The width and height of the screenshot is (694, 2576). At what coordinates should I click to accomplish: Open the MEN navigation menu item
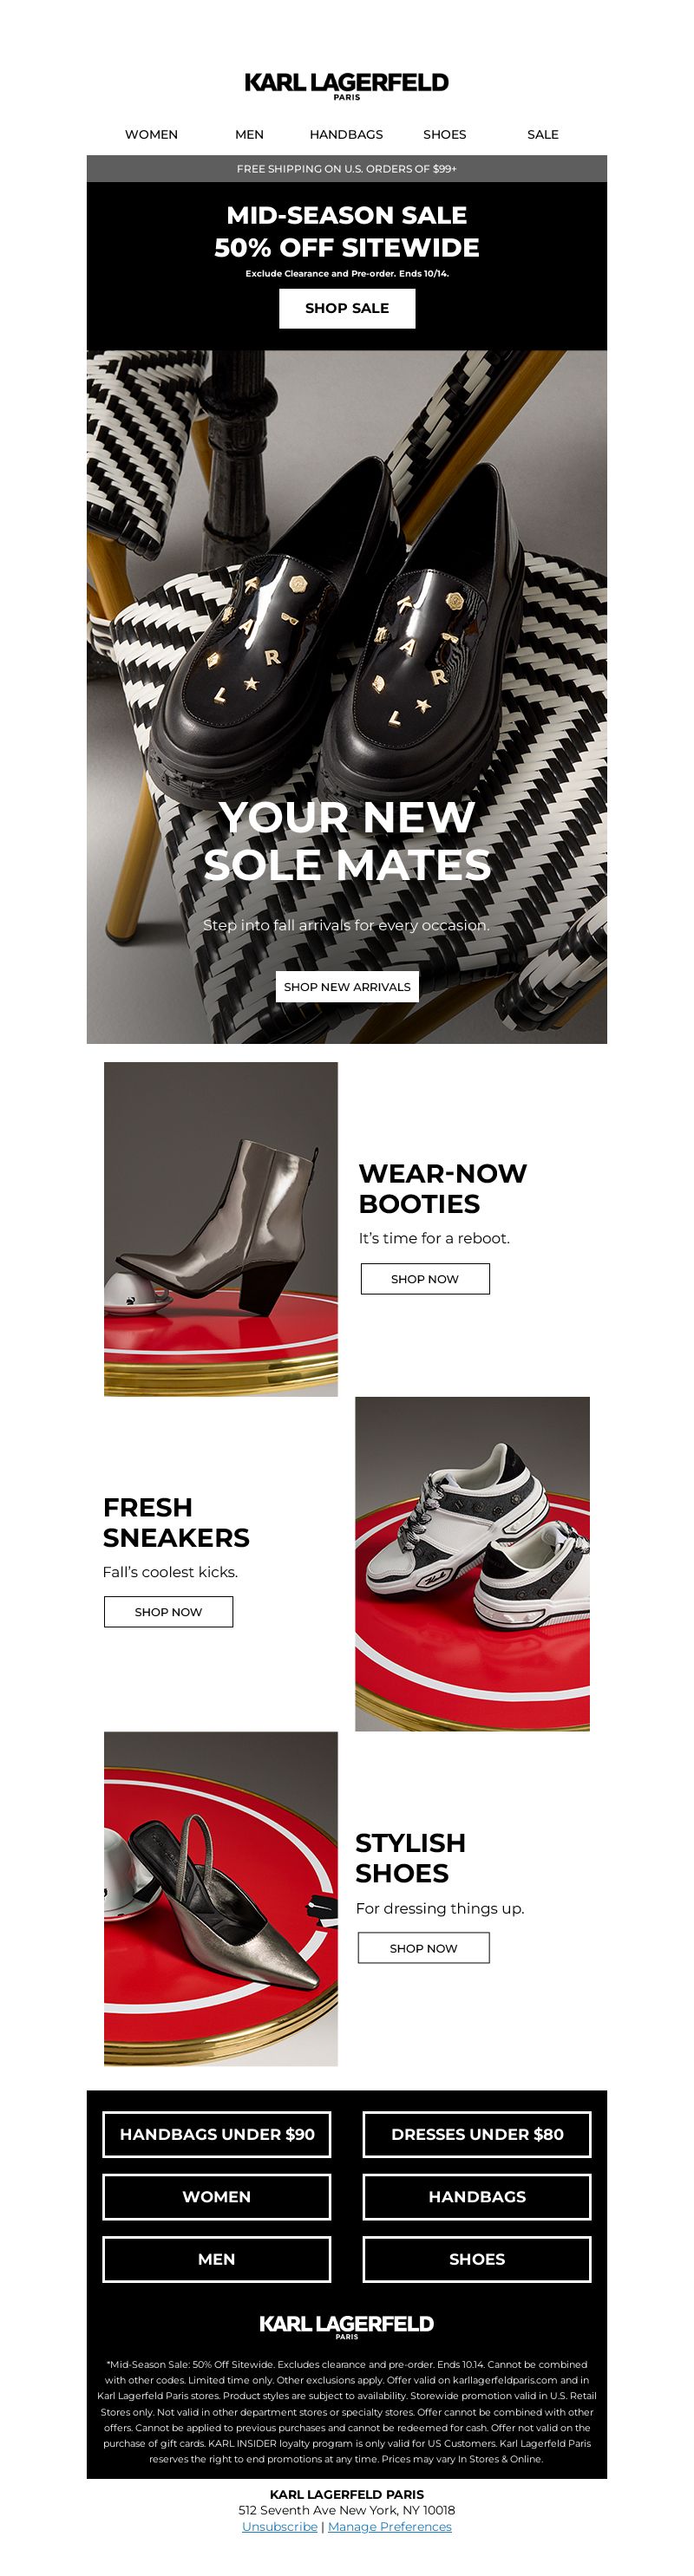tap(249, 134)
